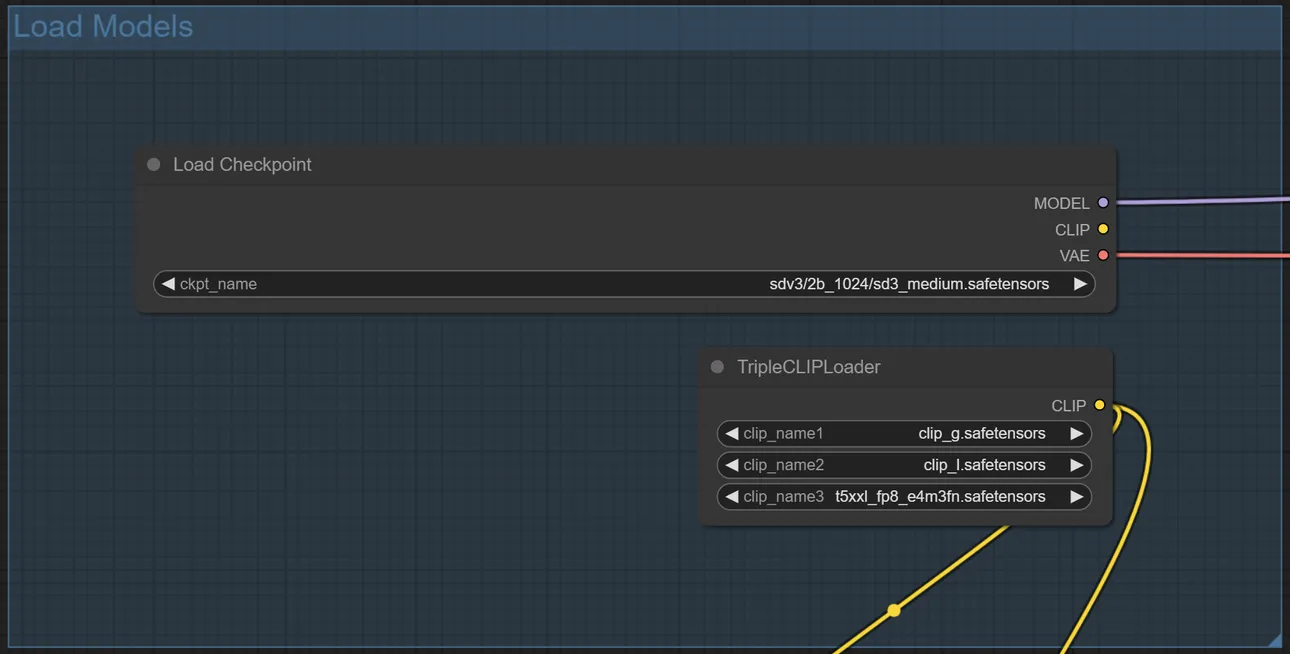1290x654 pixels.
Task: Open the clip_l.safetensors dropdown
Action: tap(904, 465)
